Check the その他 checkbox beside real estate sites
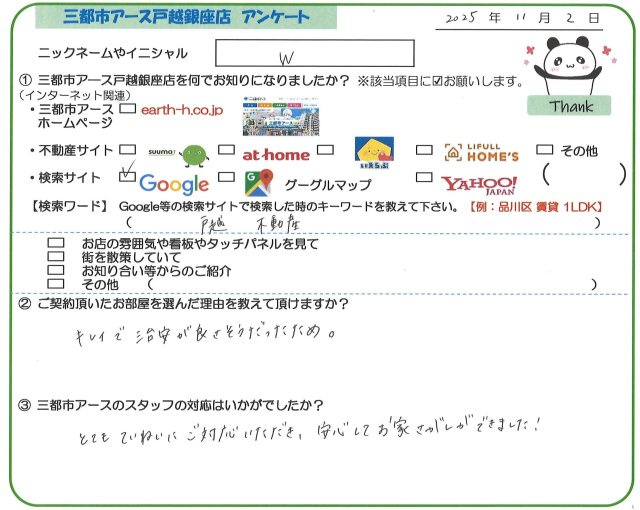The height and width of the screenshot is (510, 640). pos(544,150)
